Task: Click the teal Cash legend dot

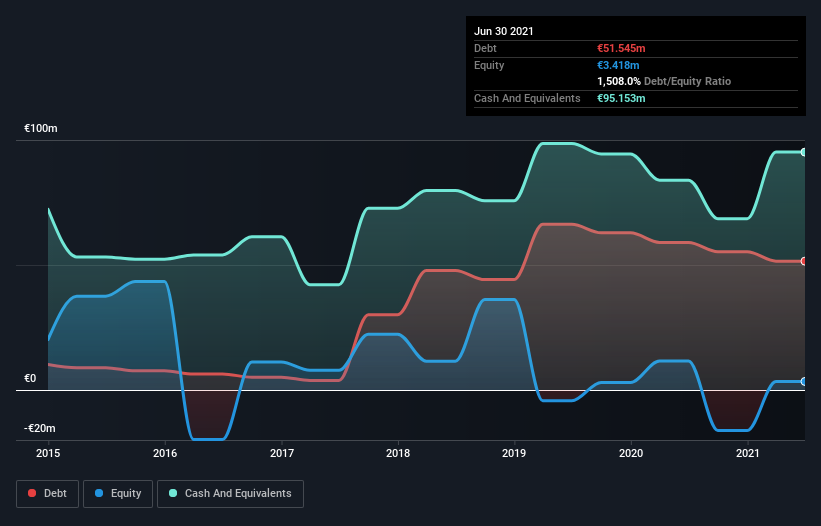Action: click(173, 493)
